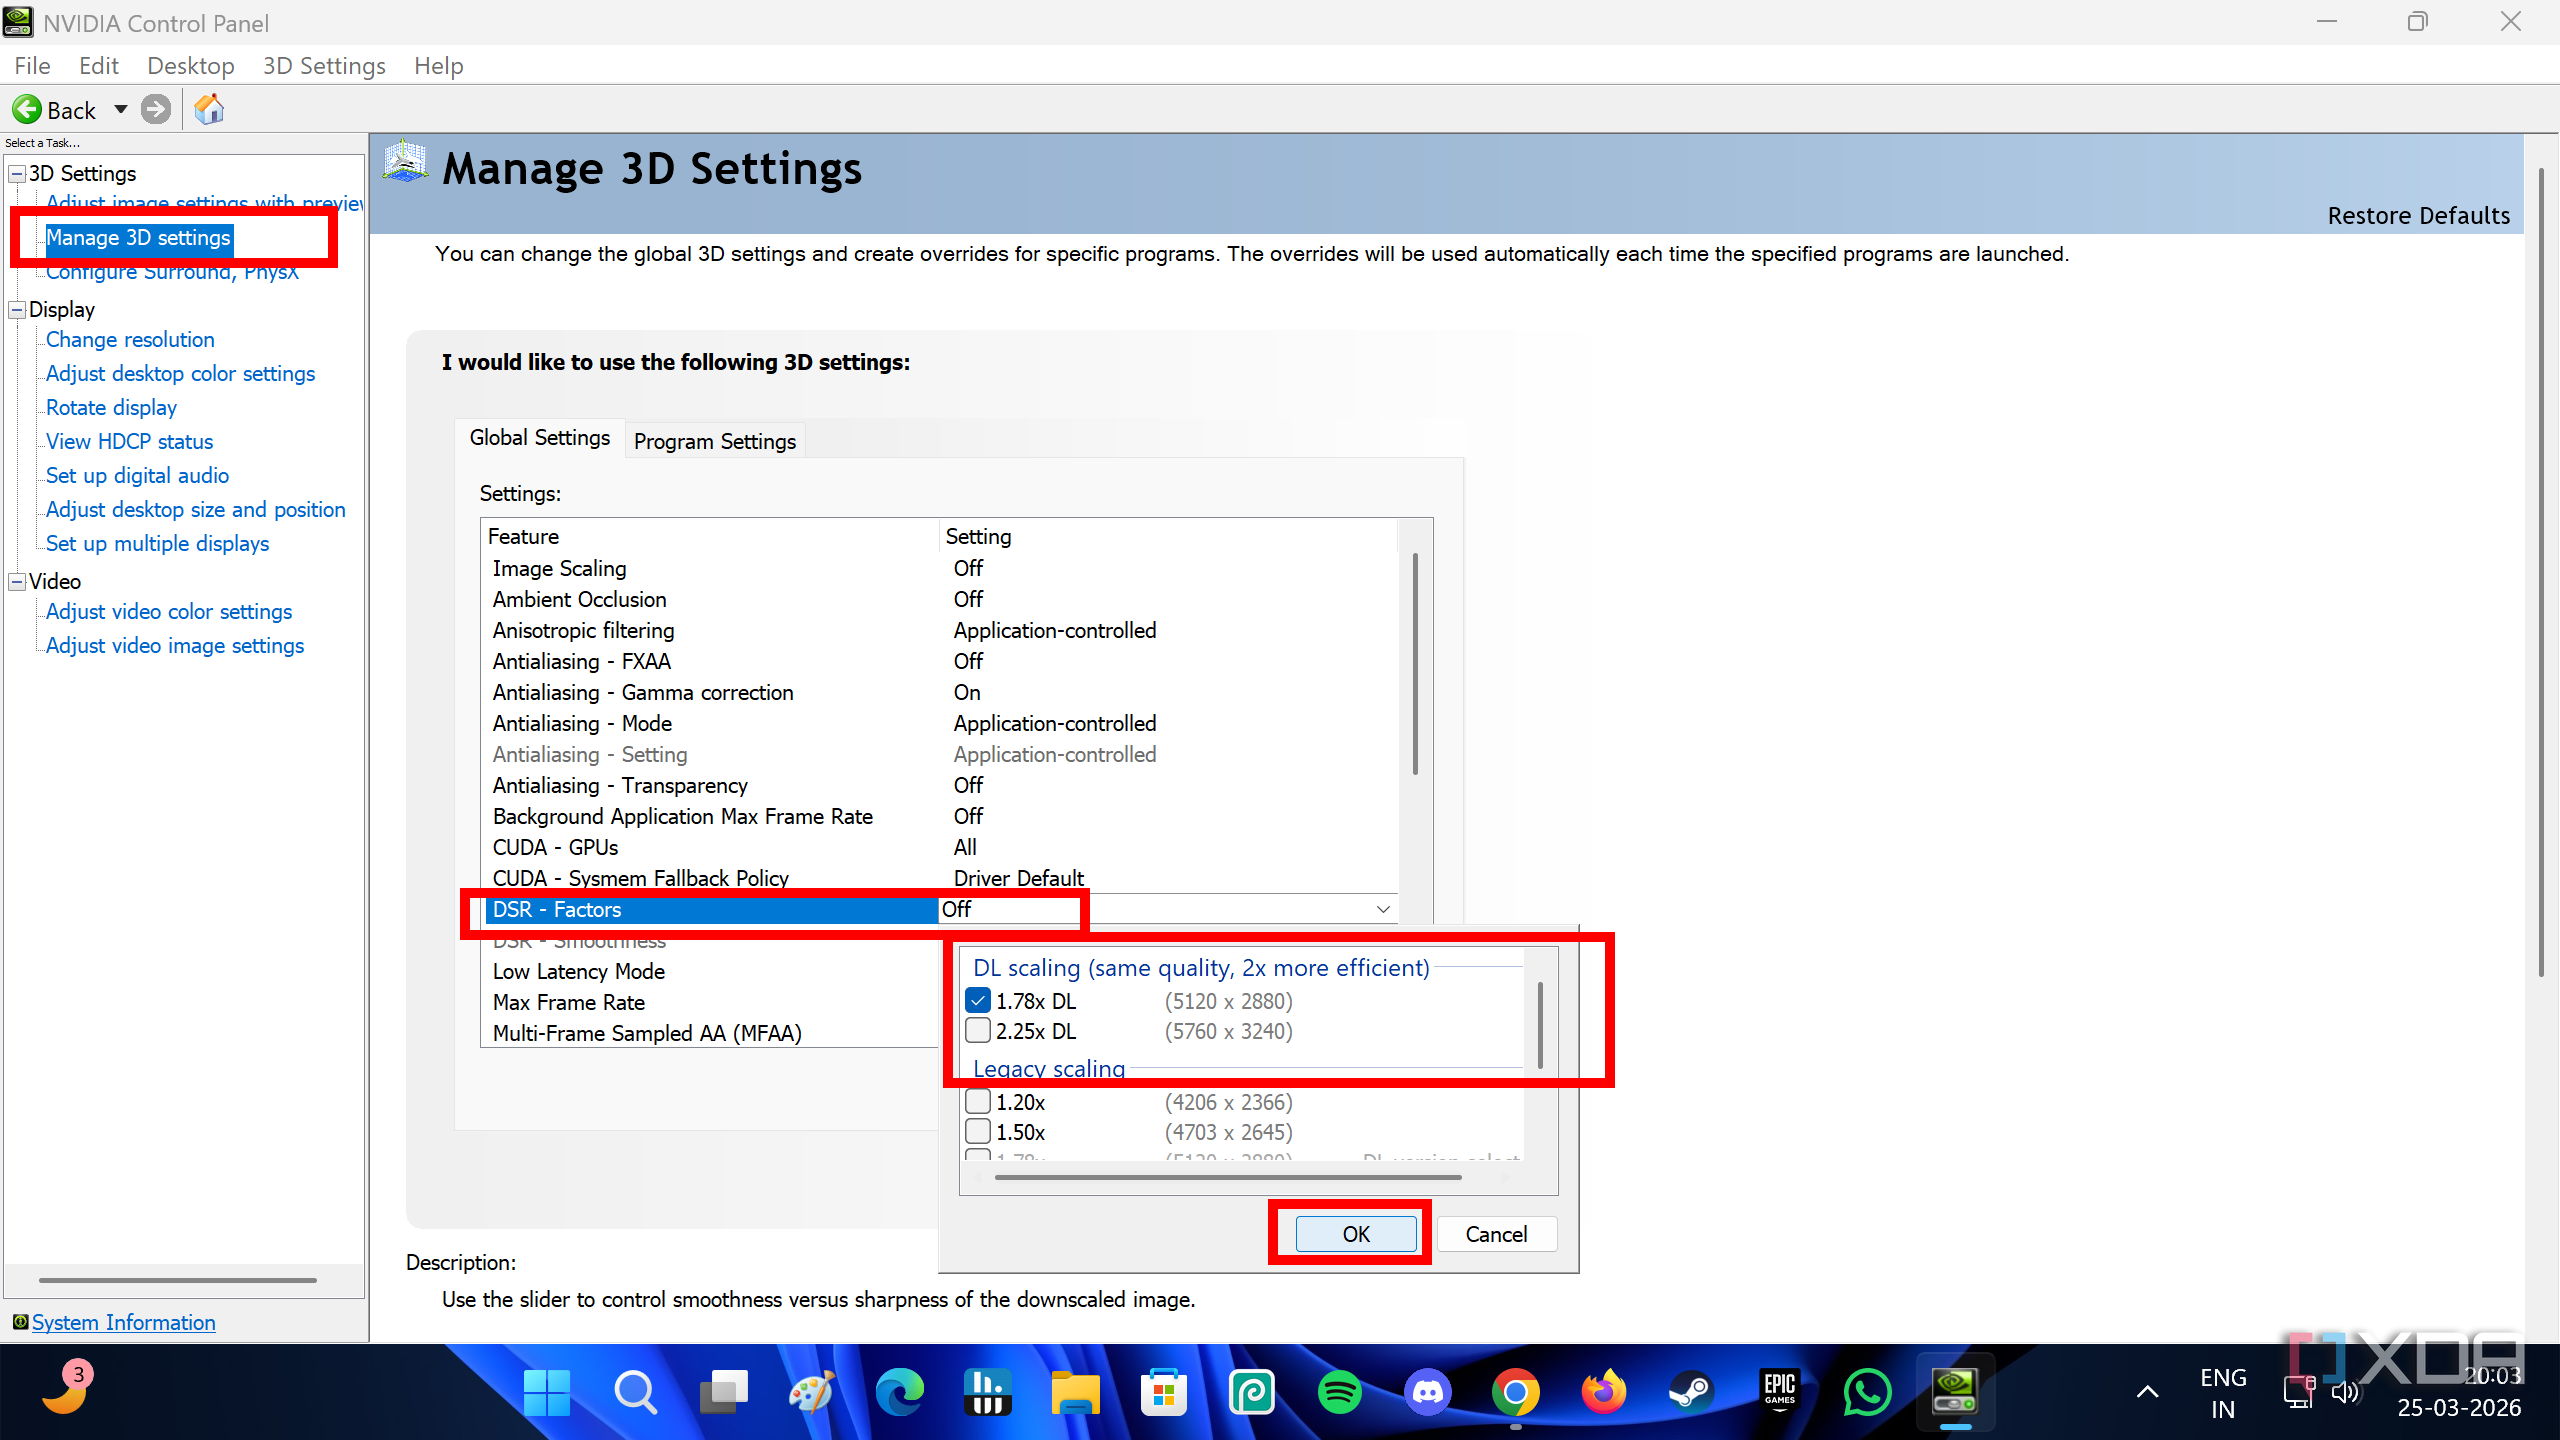The width and height of the screenshot is (2560, 1440).
Task: Check the 1.20x legacy scaling box
Action: 978,1101
